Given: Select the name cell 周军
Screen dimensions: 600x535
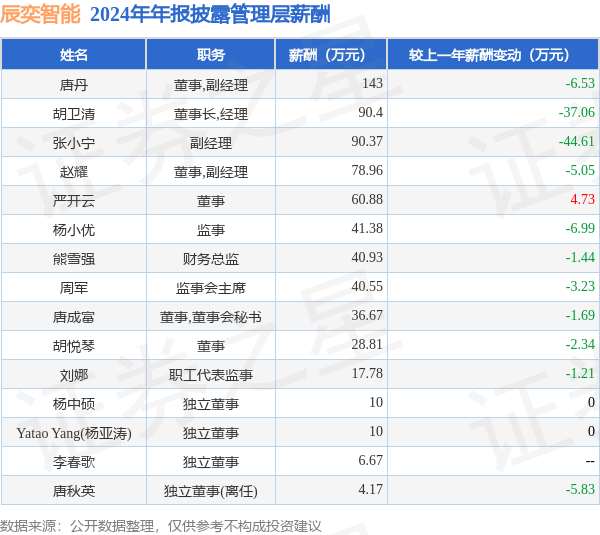Looking at the screenshot, I should [x=74, y=288].
